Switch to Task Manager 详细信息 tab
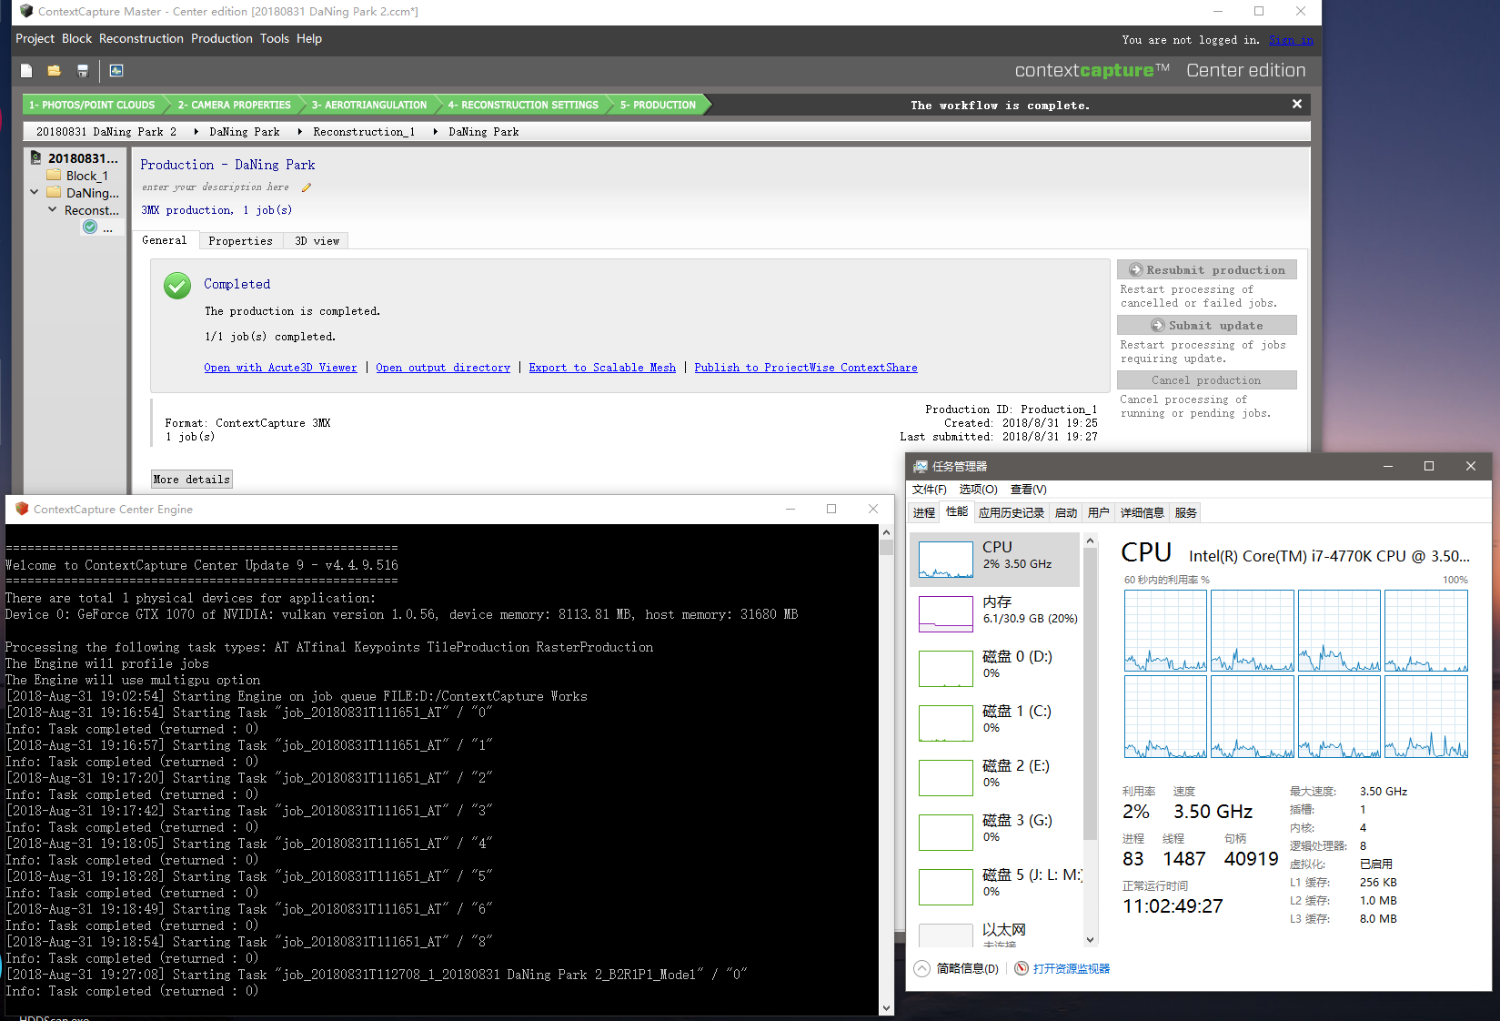The width and height of the screenshot is (1500, 1021). coord(1142,513)
